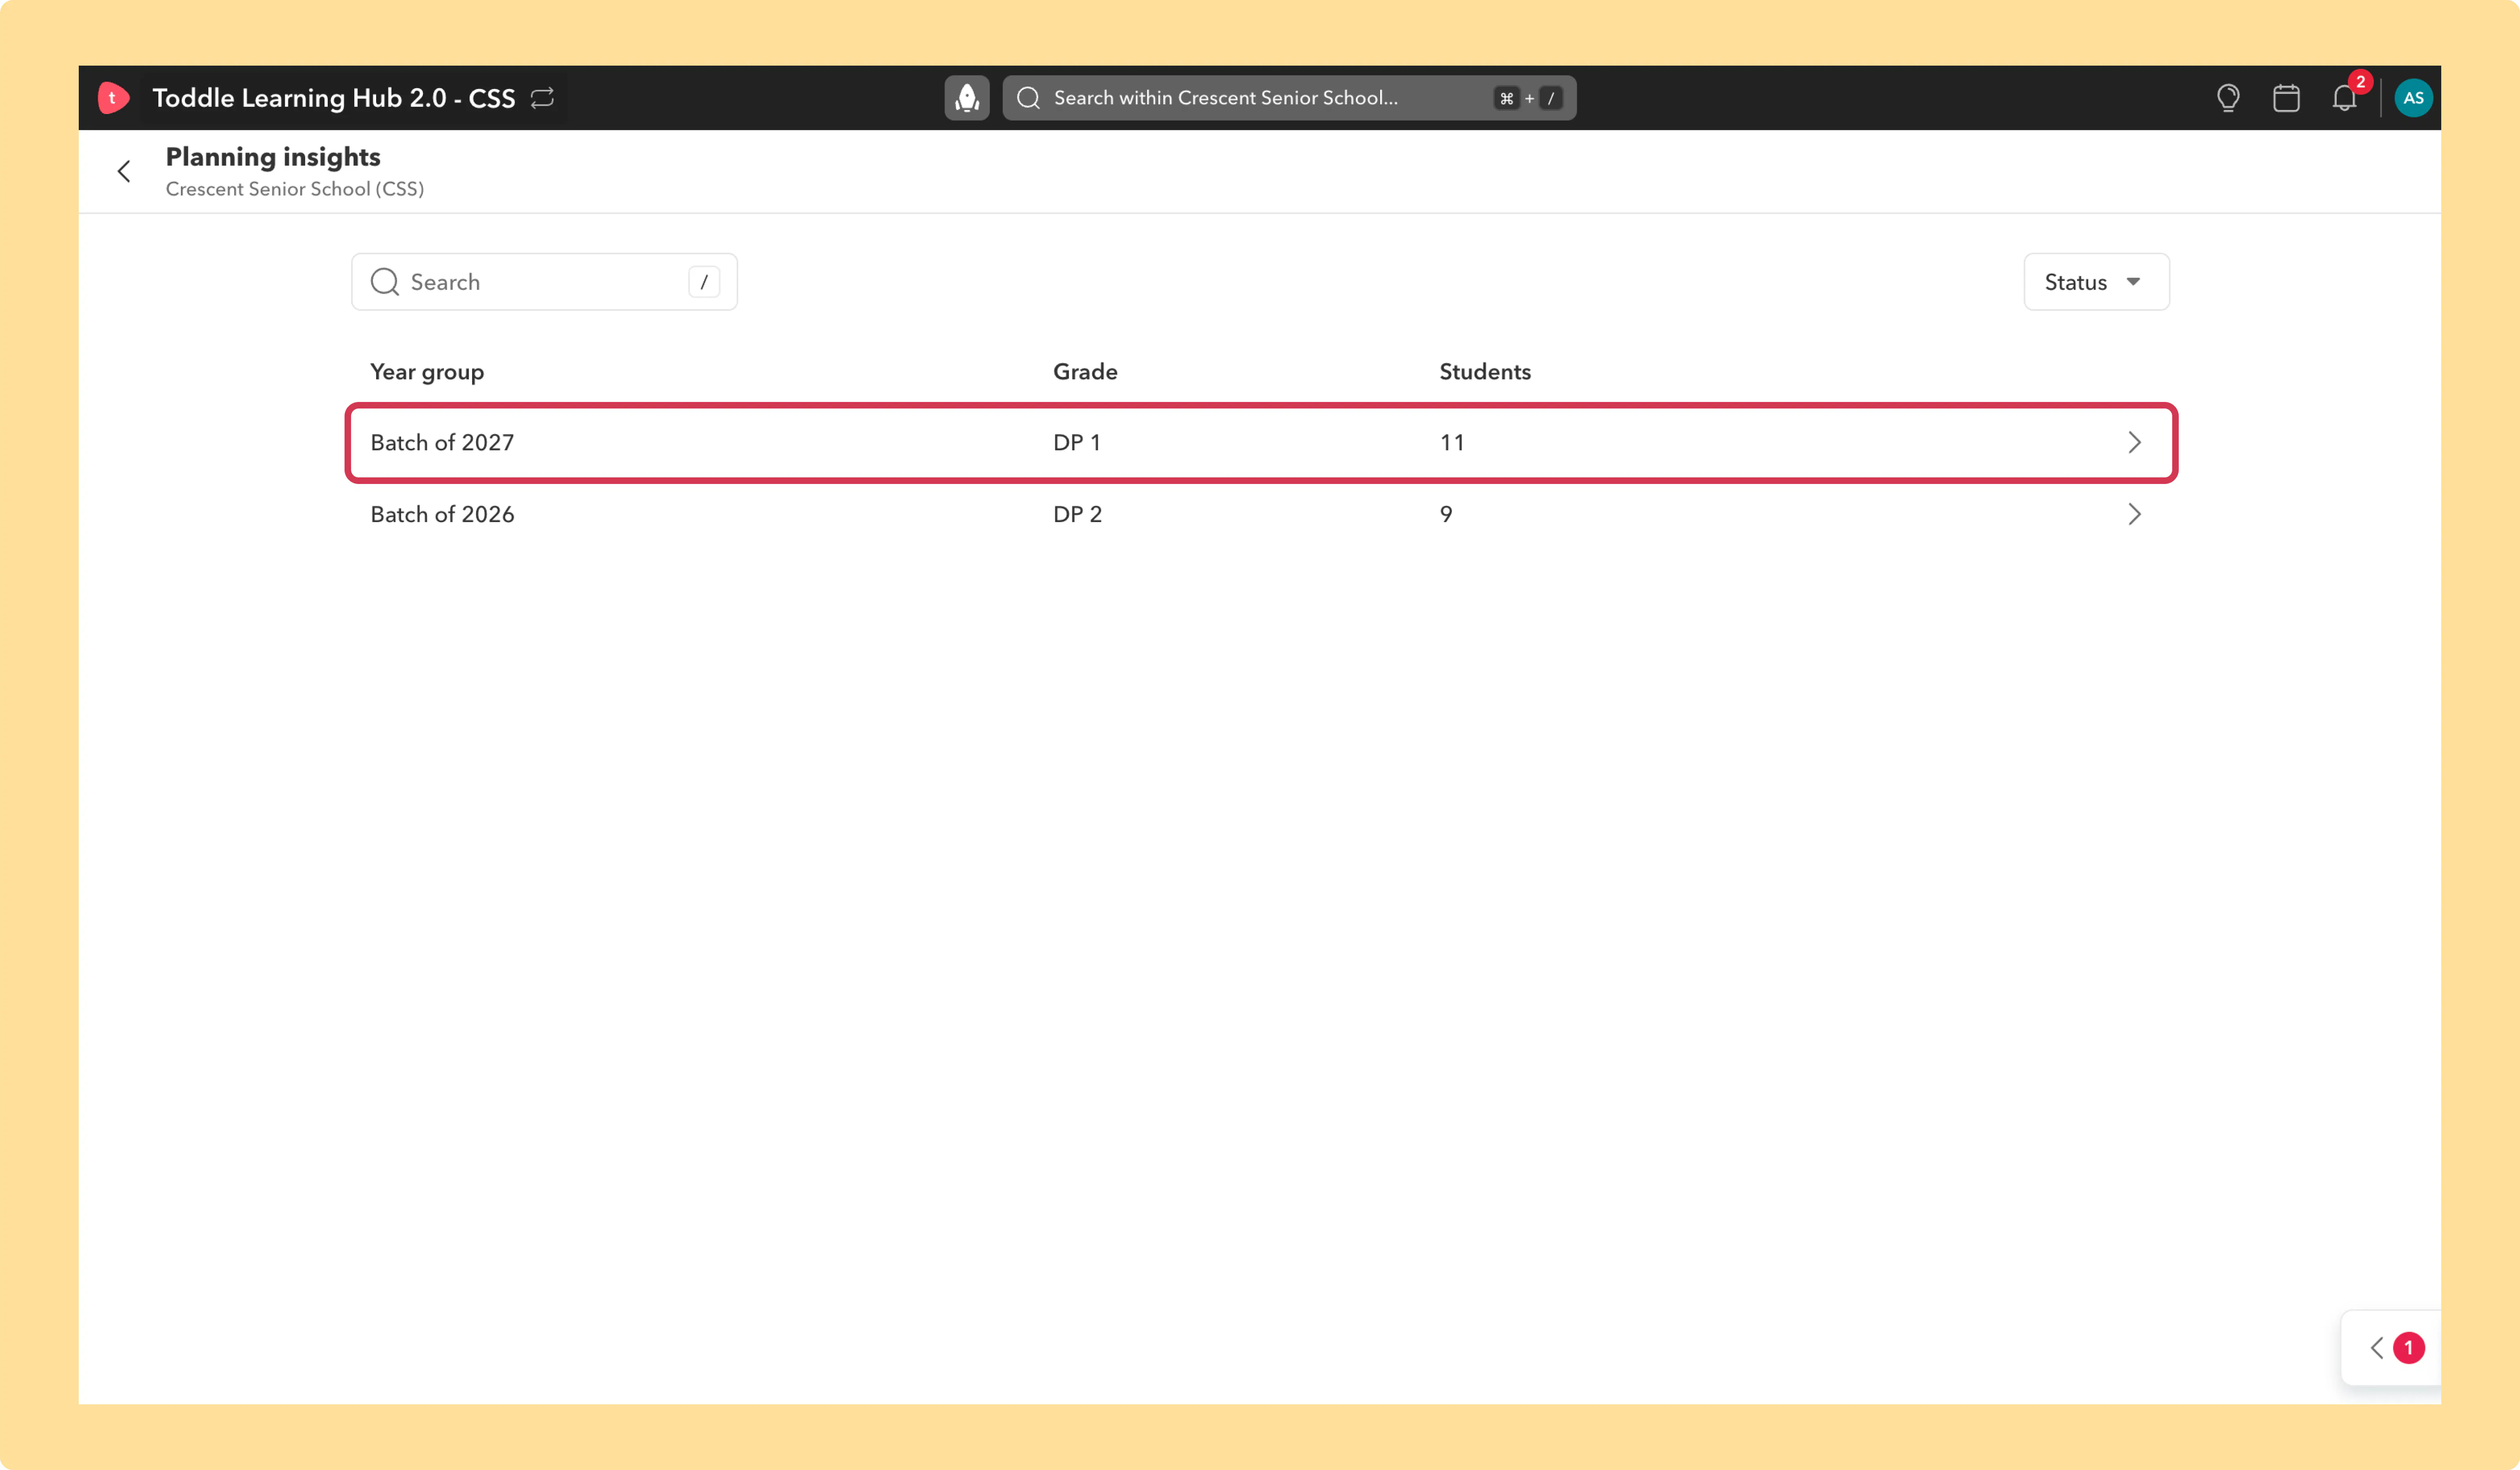Viewport: 2520px width, 1470px height.
Task: Click the Planning insights heading
Action: click(273, 157)
